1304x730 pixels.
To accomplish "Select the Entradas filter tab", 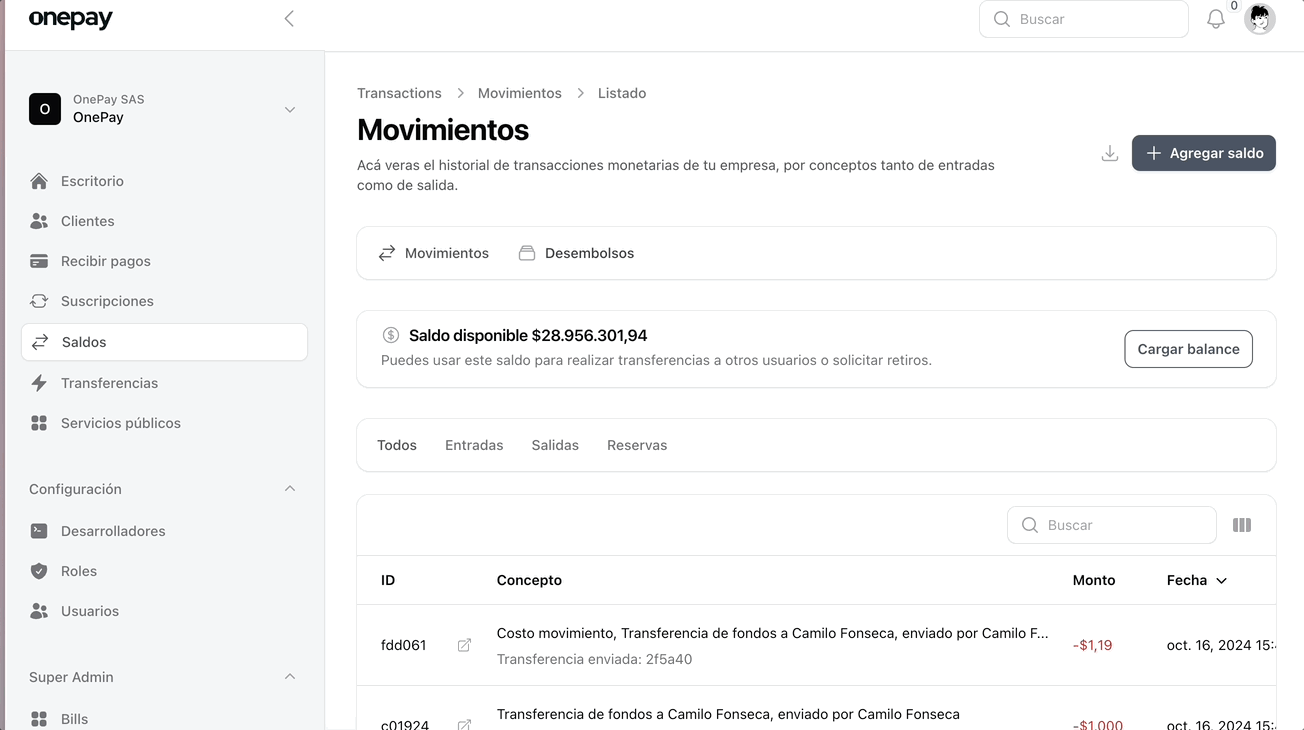I will pyautogui.click(x=474, y=445).
